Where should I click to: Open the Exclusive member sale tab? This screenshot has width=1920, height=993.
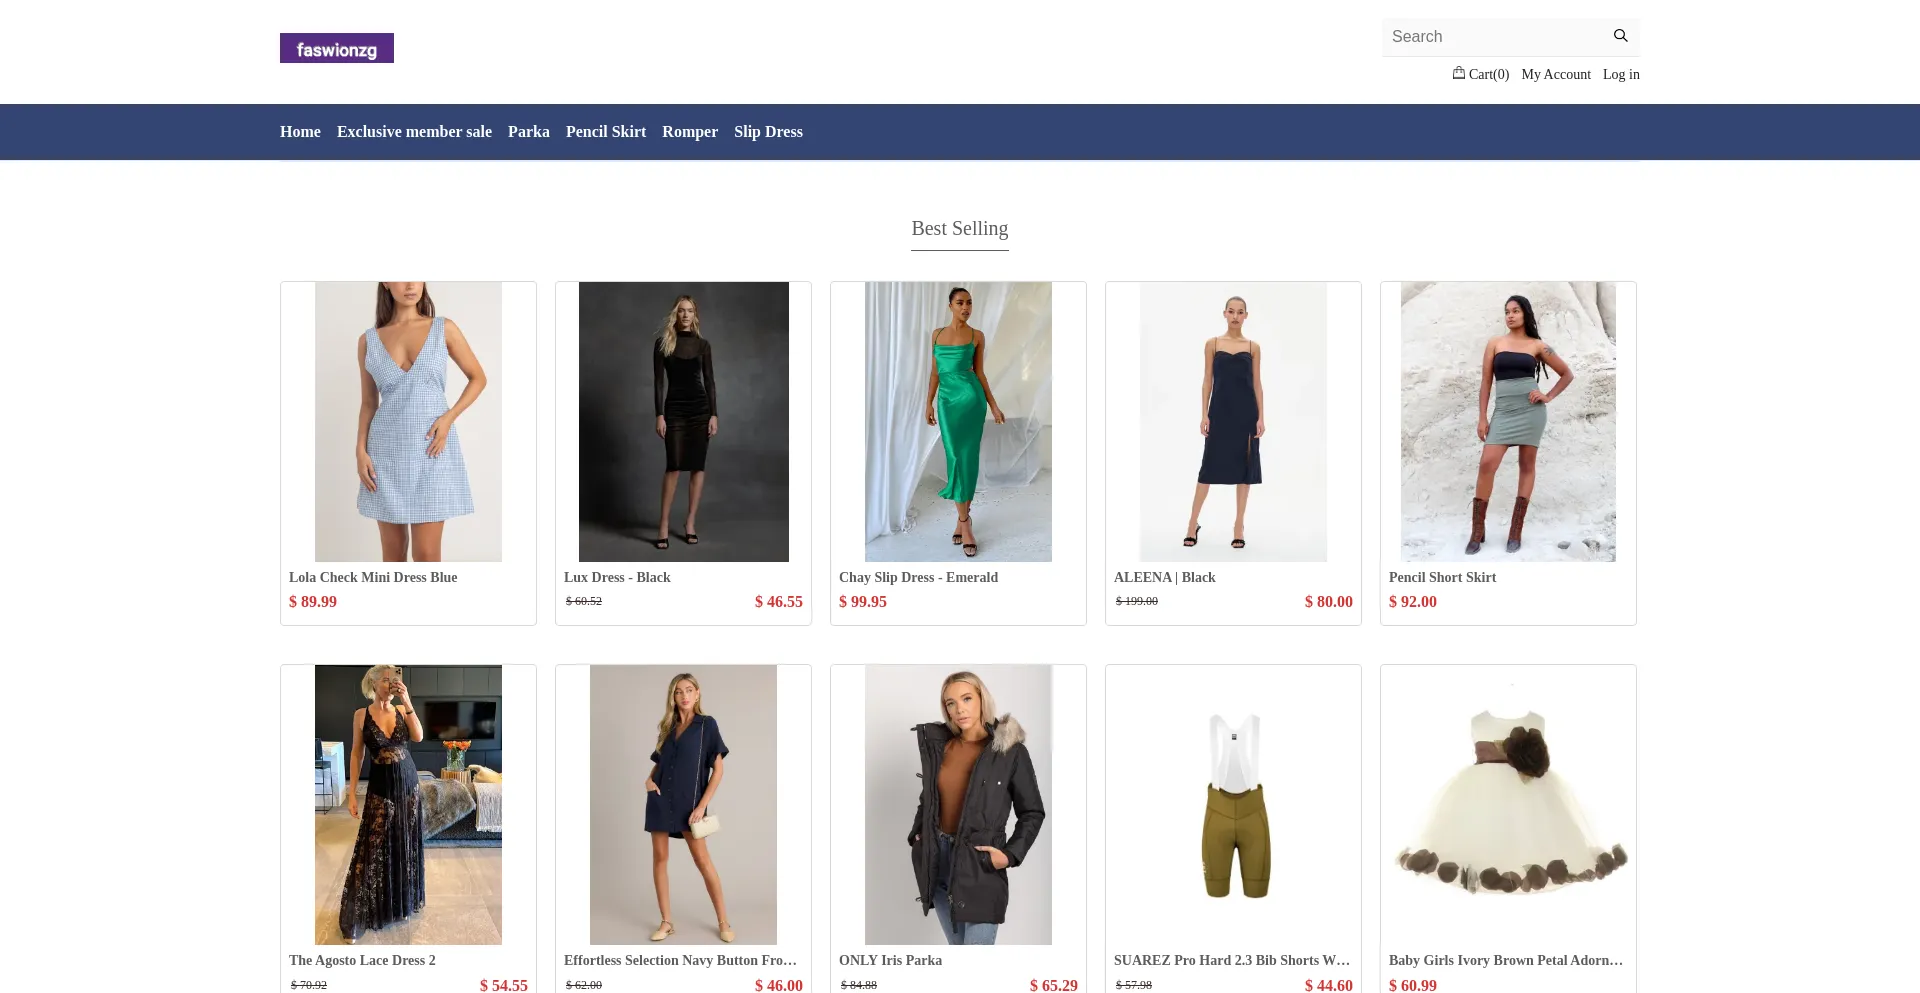414,131
